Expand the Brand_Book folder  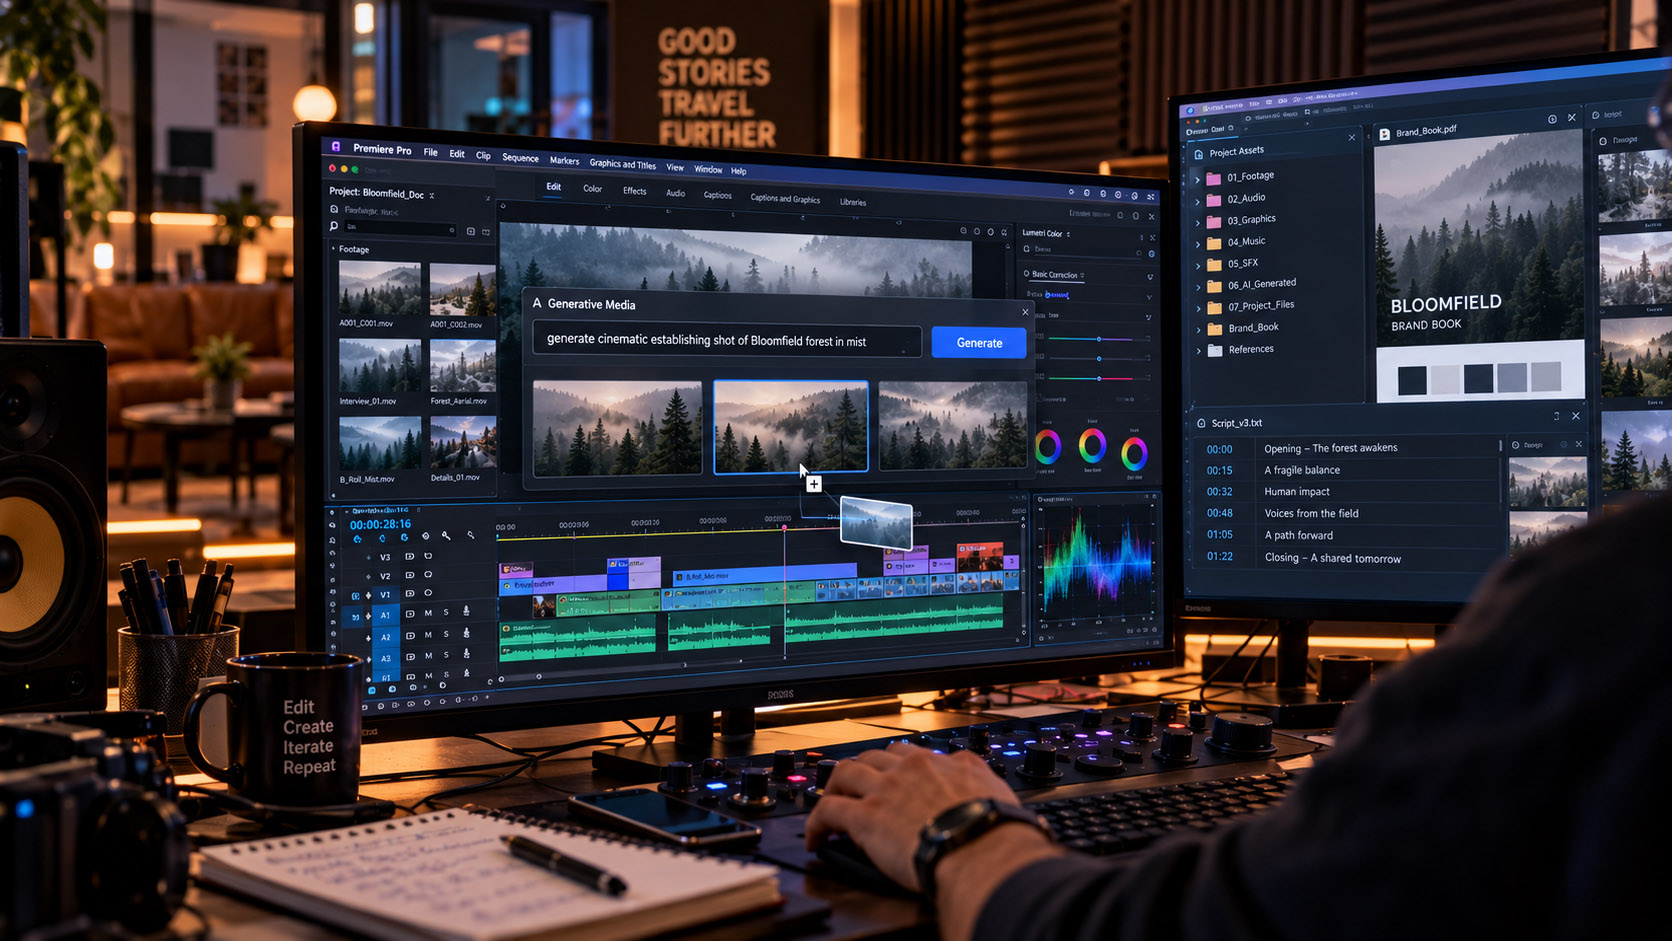(1198, 329)
